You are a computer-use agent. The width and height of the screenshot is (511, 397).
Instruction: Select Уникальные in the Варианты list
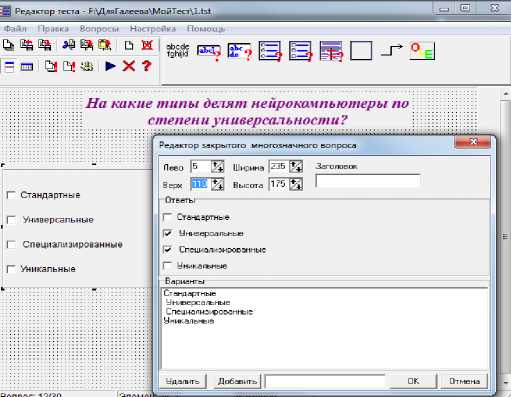189,321
